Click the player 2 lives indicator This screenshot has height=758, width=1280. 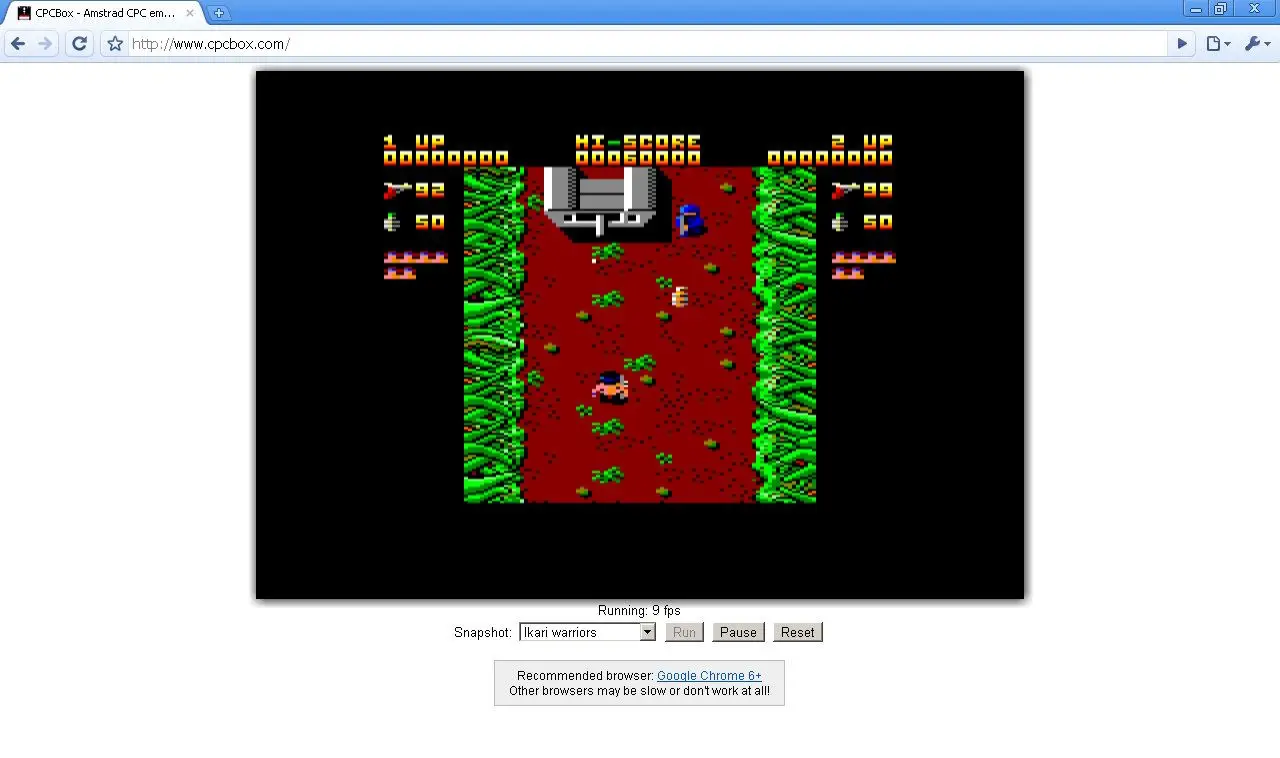(x=864, y=265)
